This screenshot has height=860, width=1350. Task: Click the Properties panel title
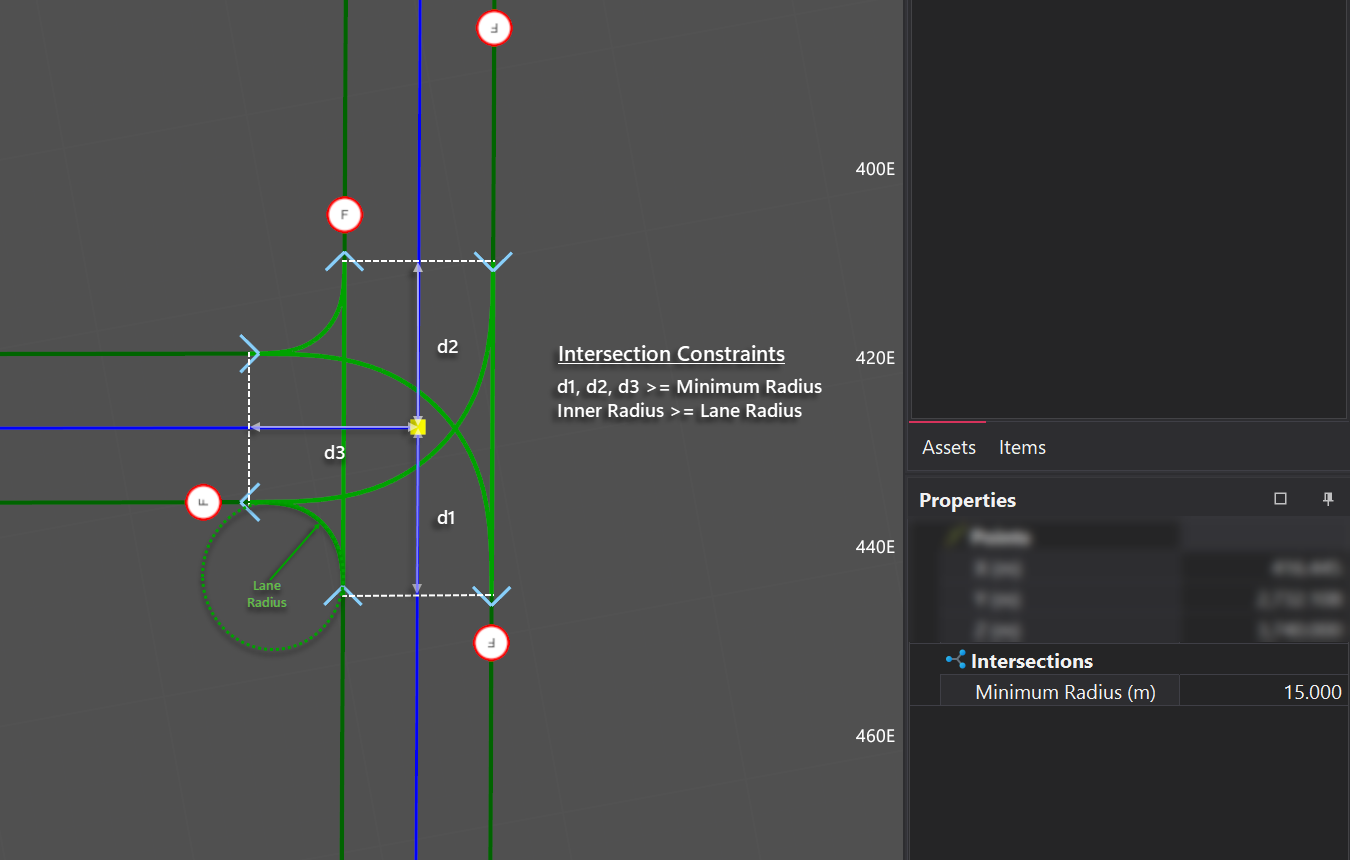pos(967,500)
